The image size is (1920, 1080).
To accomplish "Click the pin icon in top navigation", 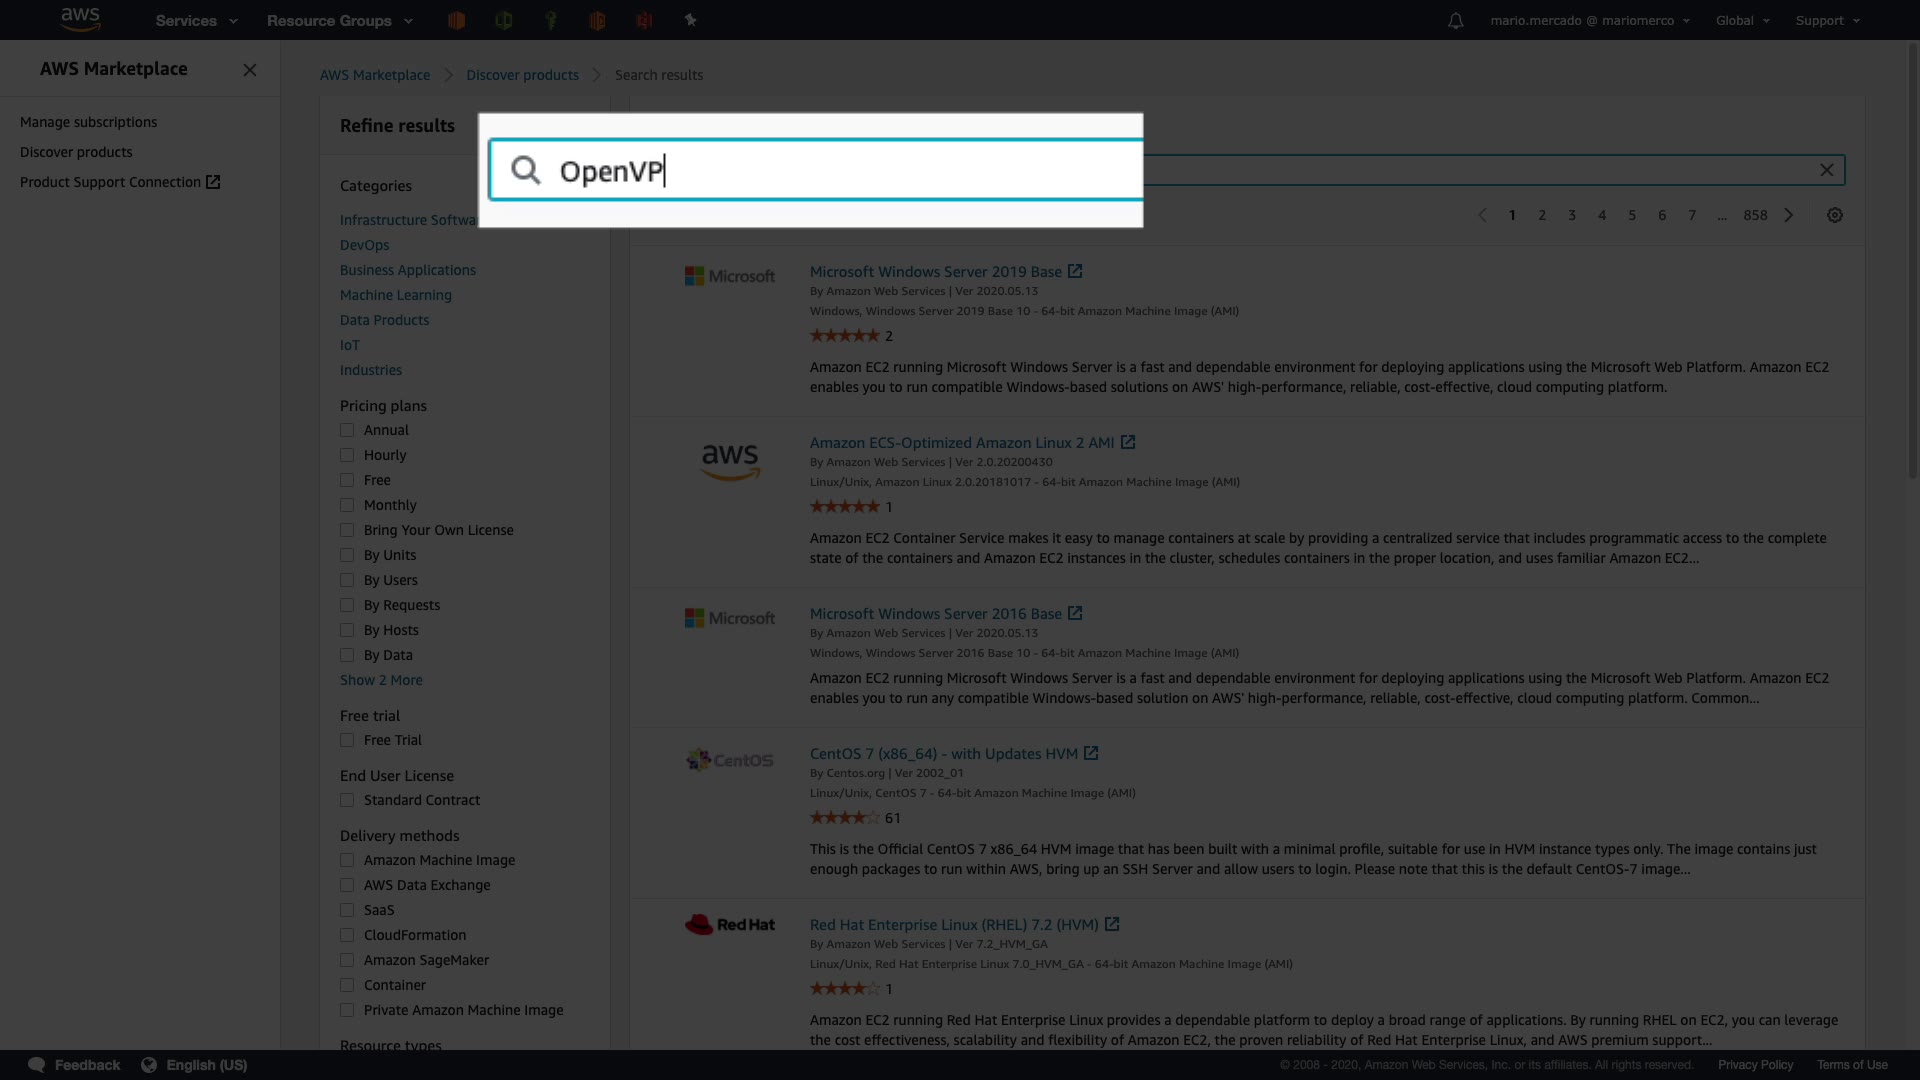I will pos(690,20).
